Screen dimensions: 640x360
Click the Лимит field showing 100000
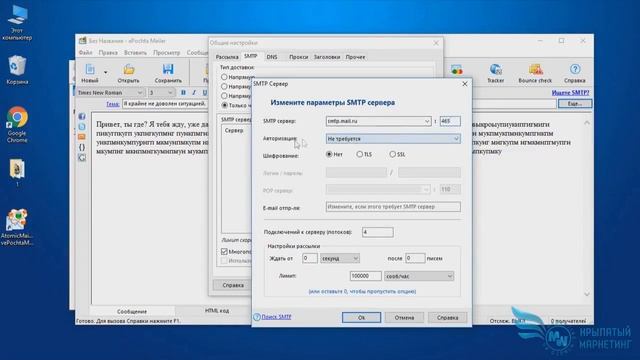point(365,276)
